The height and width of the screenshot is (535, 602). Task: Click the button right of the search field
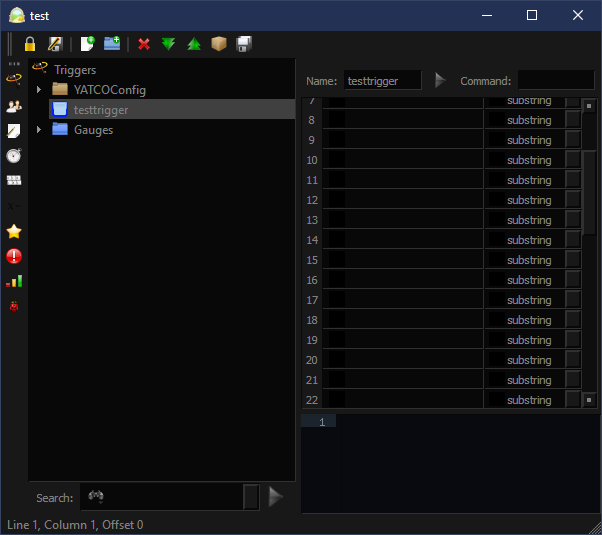click(251, 497)
